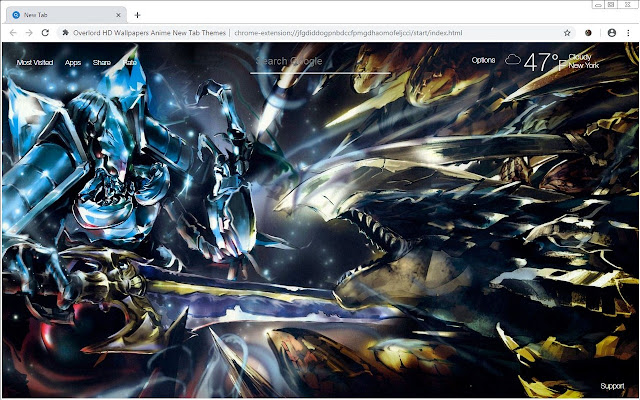640x400 pixels.
Task: Bookmark this page with the star icon
Action: (567, 33)
